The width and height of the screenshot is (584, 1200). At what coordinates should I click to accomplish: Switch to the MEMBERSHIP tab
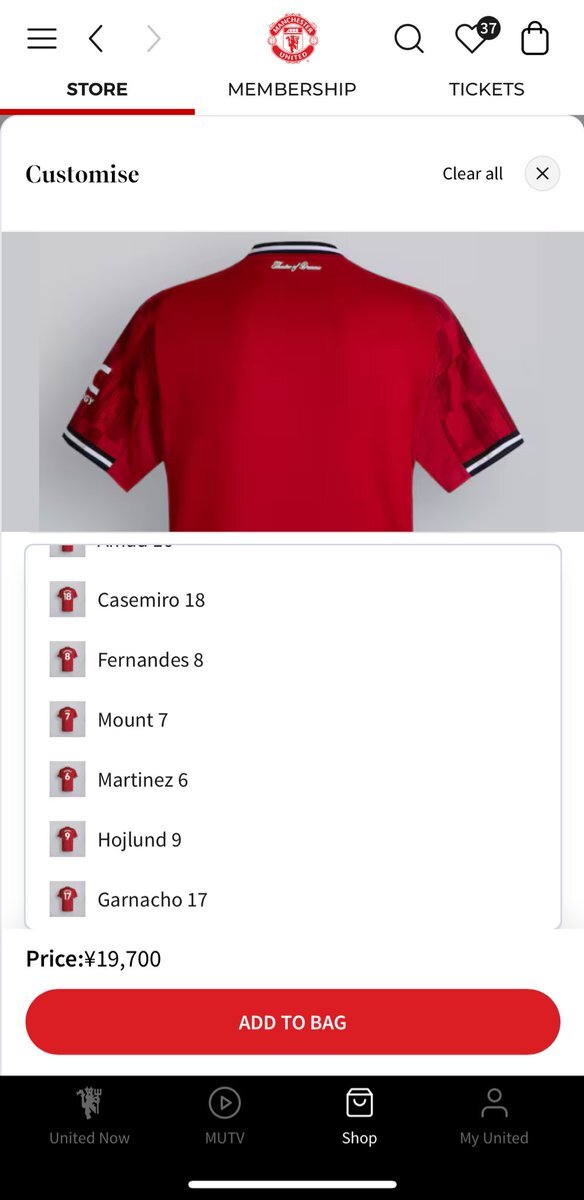click(x=292, y=89)
